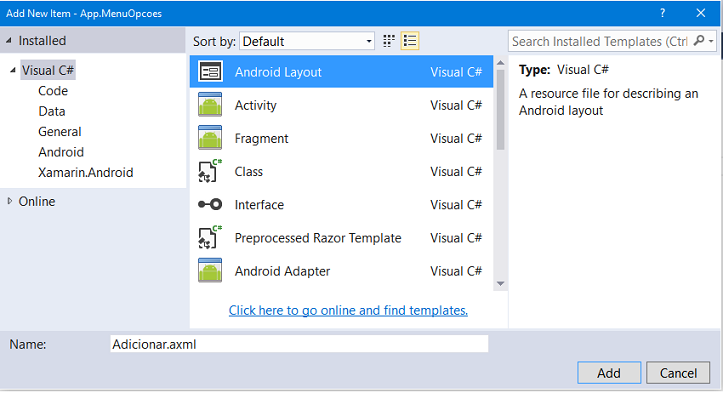The image size is (723, 393).
Task: Open the Sort by Default dropdown
Action: point(307,42)
